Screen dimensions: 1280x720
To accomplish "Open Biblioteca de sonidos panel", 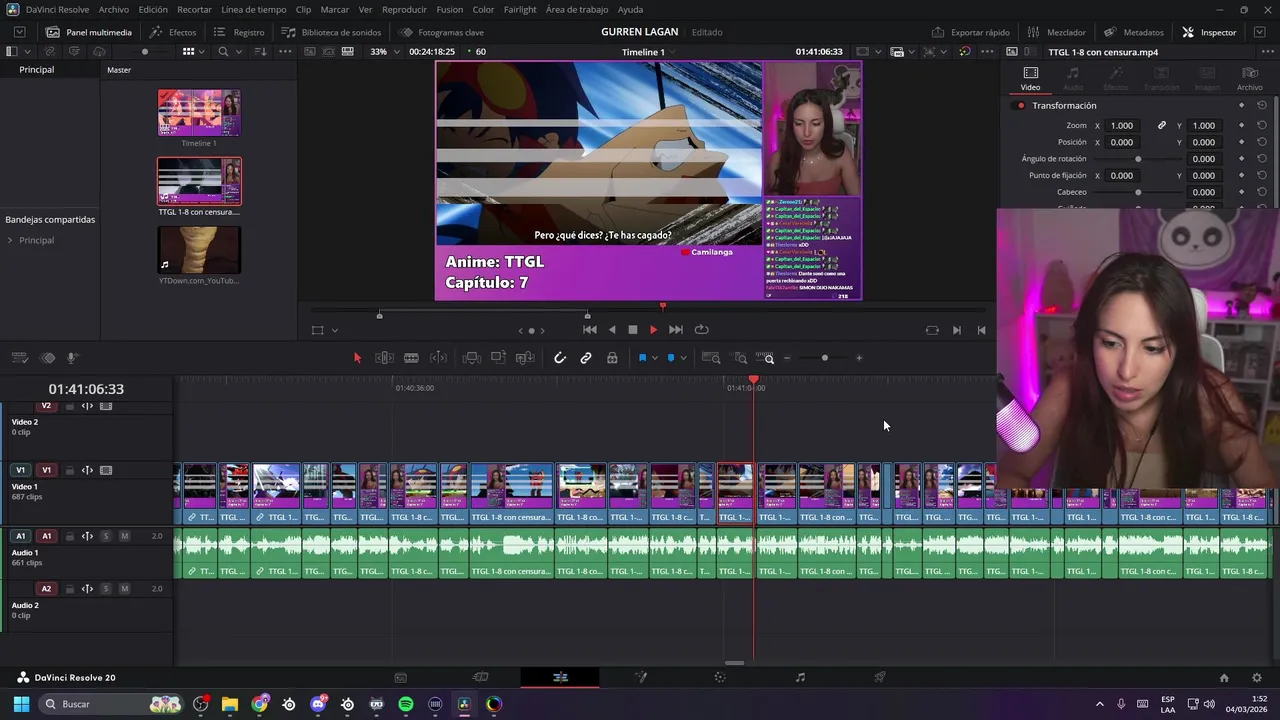I will 331,32.
